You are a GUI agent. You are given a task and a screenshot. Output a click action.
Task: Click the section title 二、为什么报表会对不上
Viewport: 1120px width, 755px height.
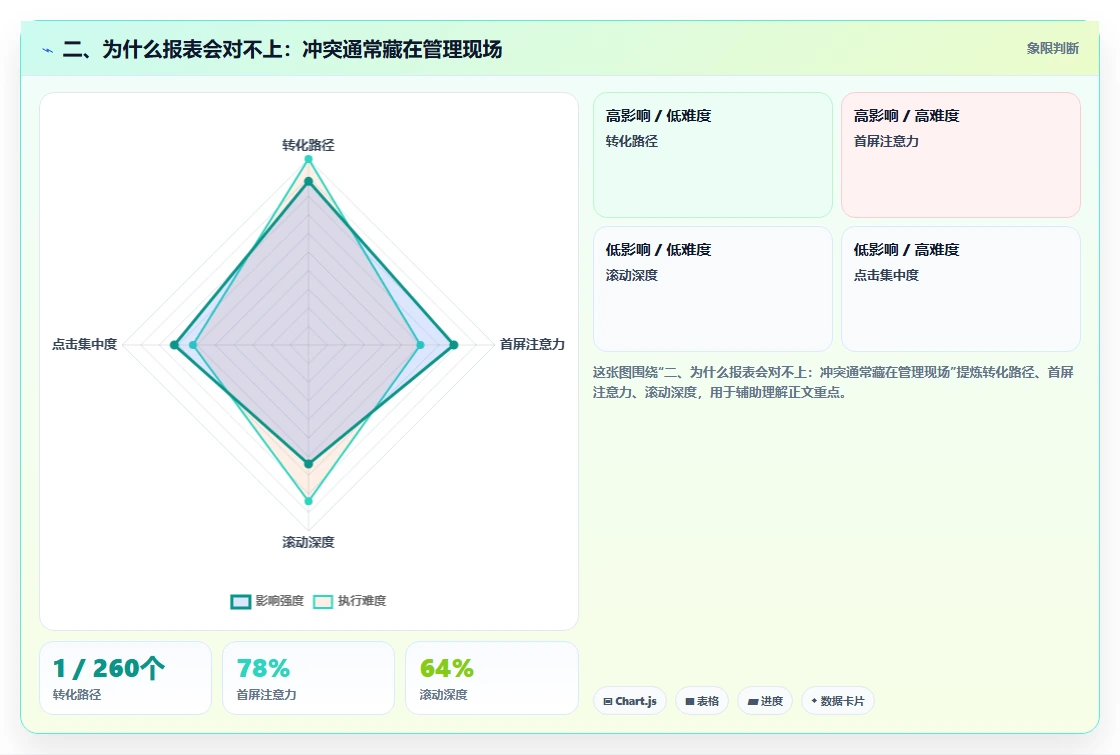coord(282,49)
